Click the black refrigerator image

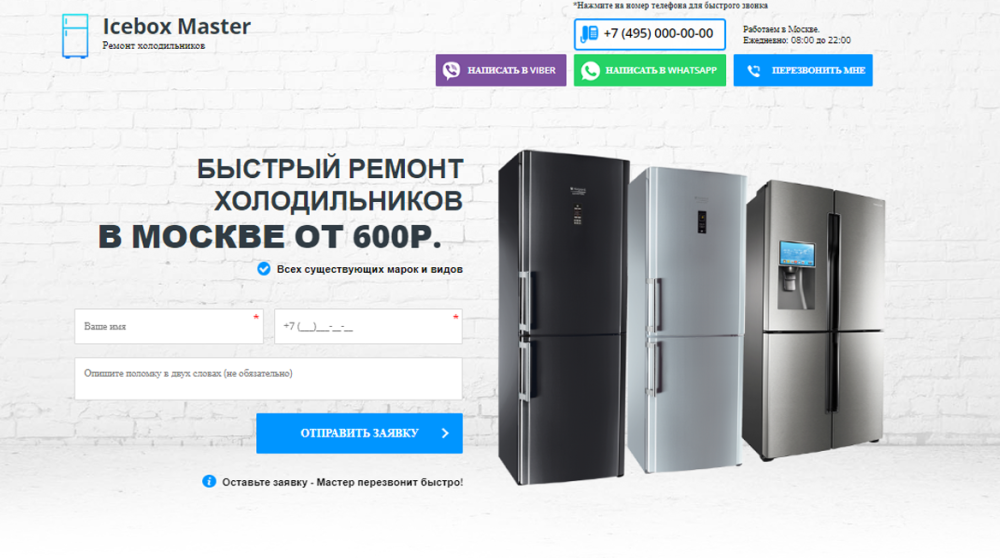click(x=562, y=317)
